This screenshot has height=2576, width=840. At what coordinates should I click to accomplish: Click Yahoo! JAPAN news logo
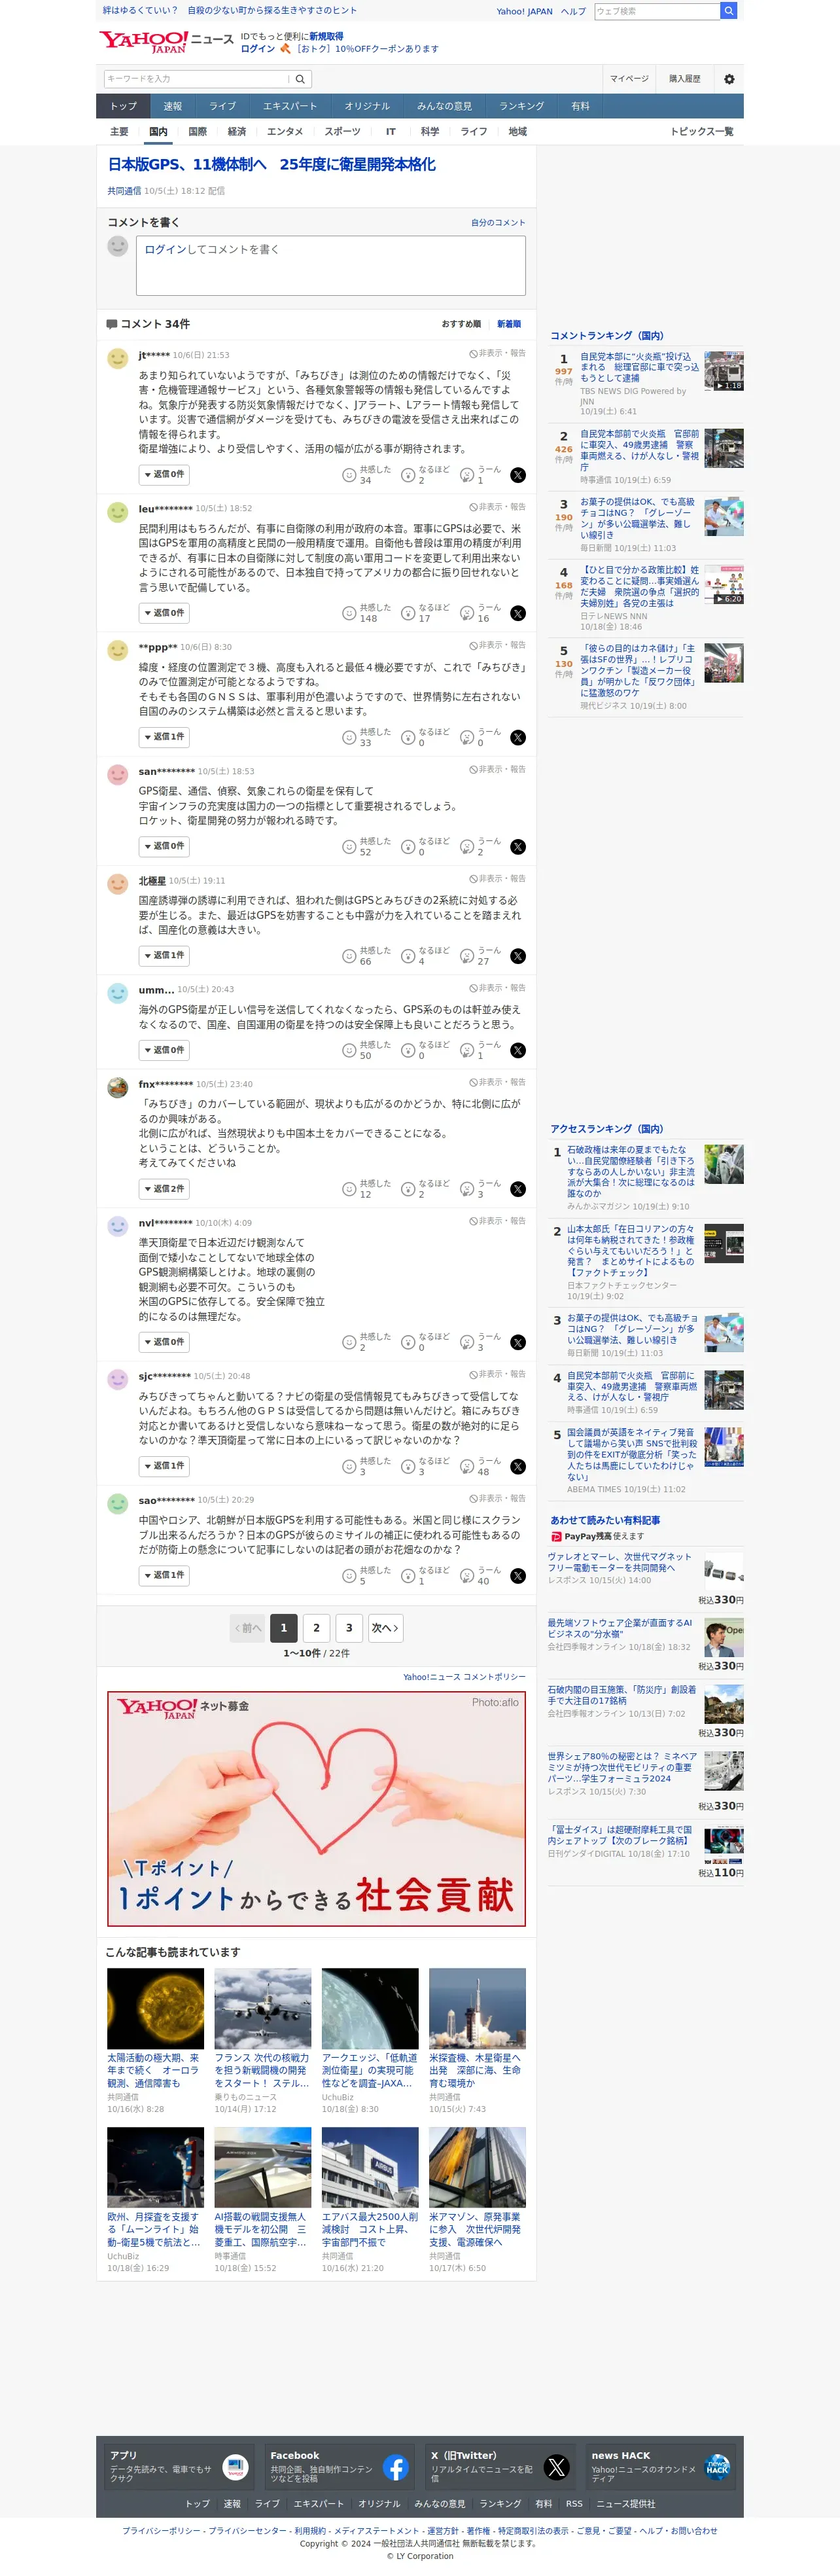tap(165, 41)
